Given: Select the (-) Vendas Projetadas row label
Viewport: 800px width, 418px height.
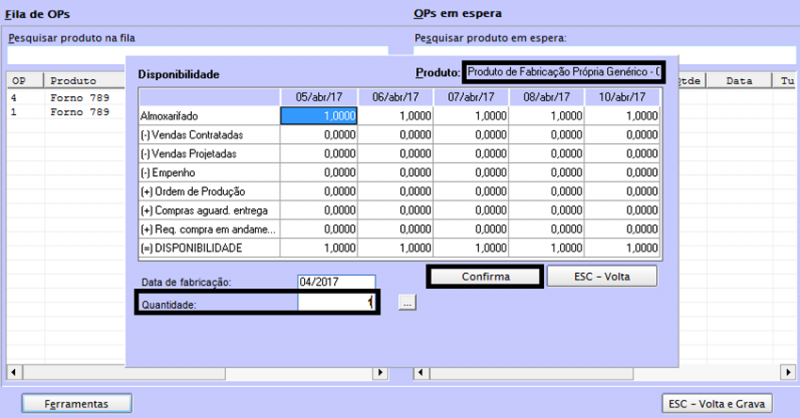Looking at the screenshot, I should click(209, 154).
